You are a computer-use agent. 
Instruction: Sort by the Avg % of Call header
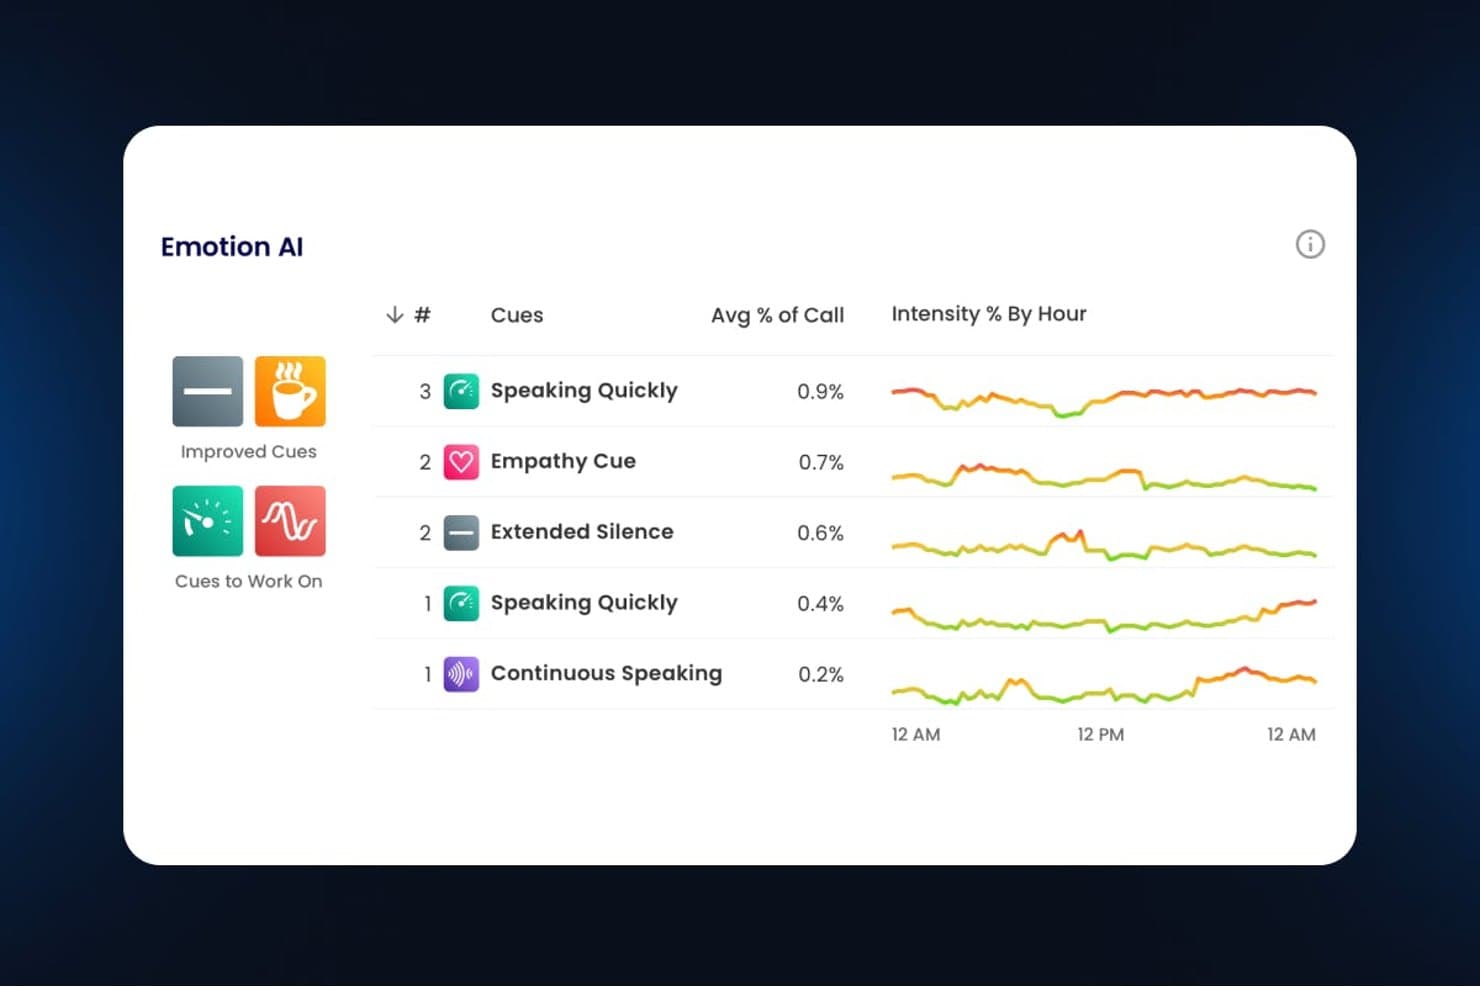[778, 315]
